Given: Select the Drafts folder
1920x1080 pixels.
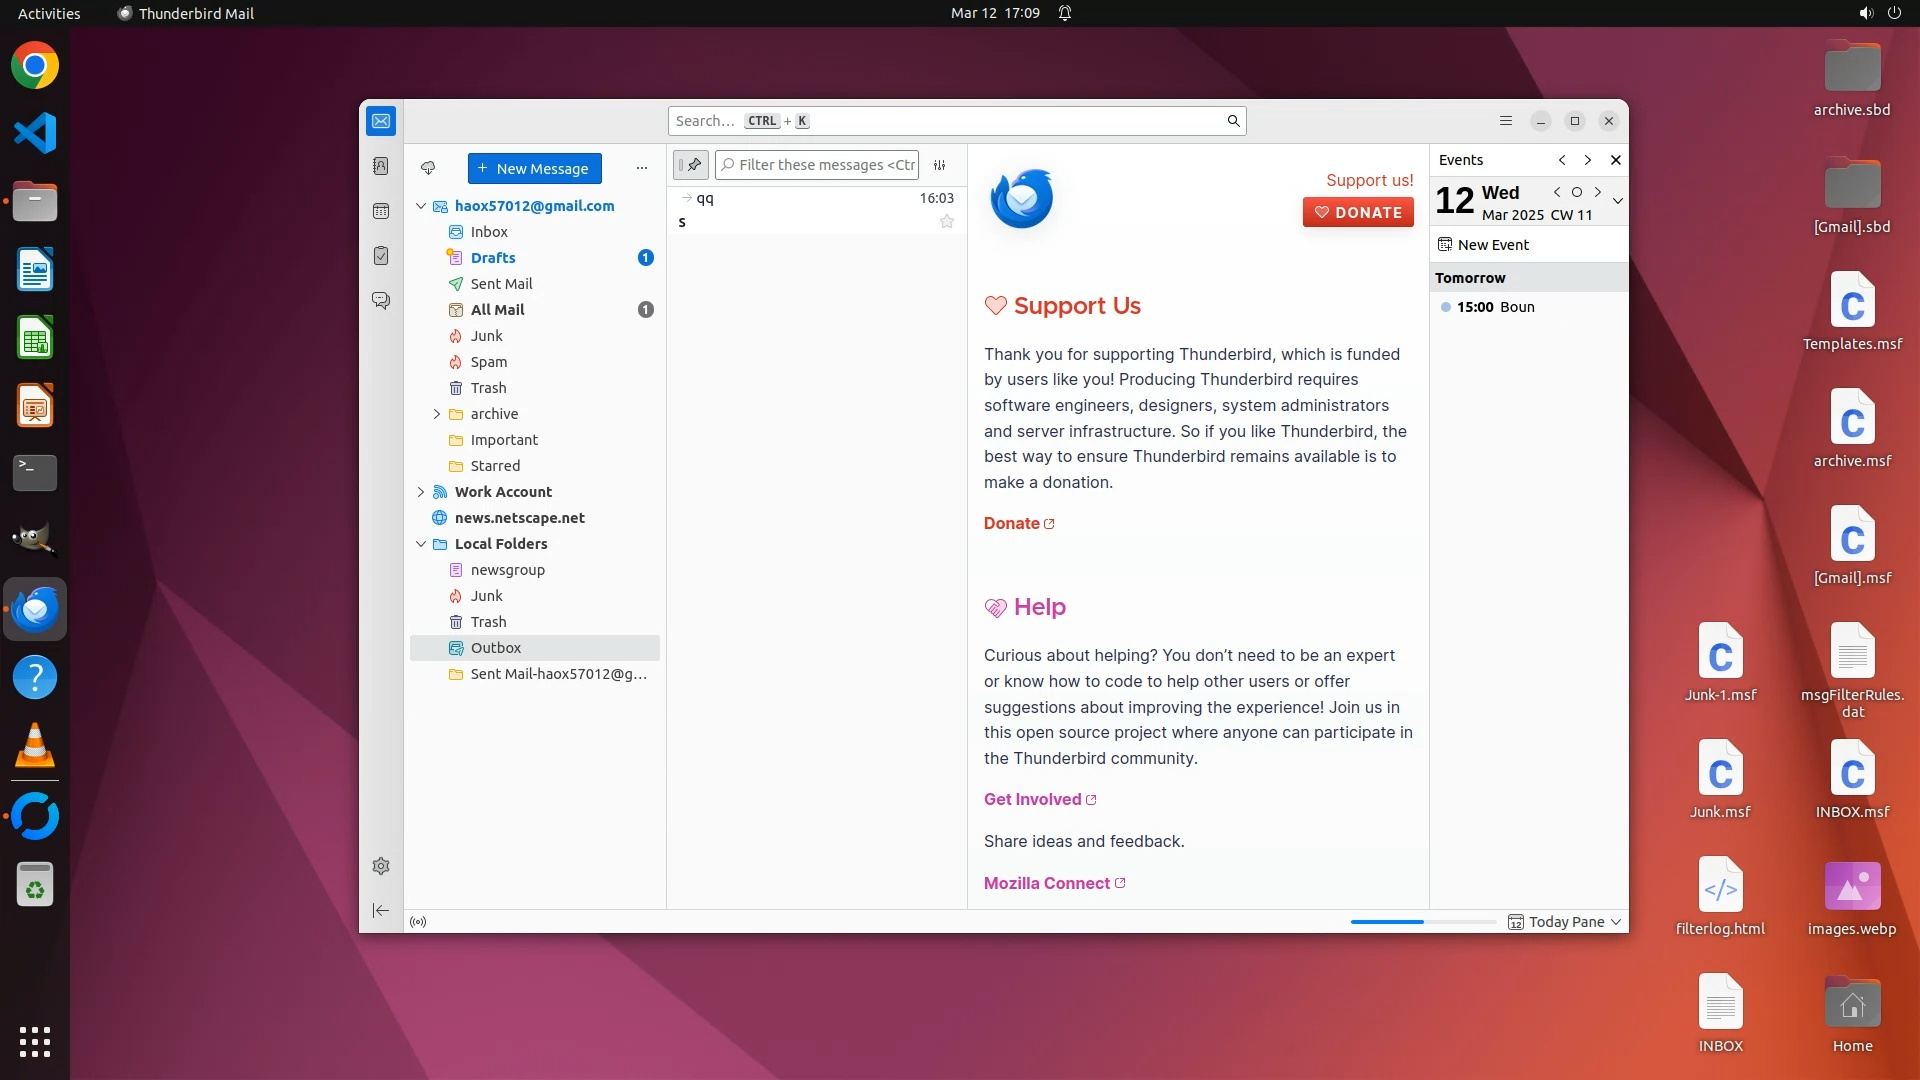Looking at the screenshot, I should click(x=493, y=258).
